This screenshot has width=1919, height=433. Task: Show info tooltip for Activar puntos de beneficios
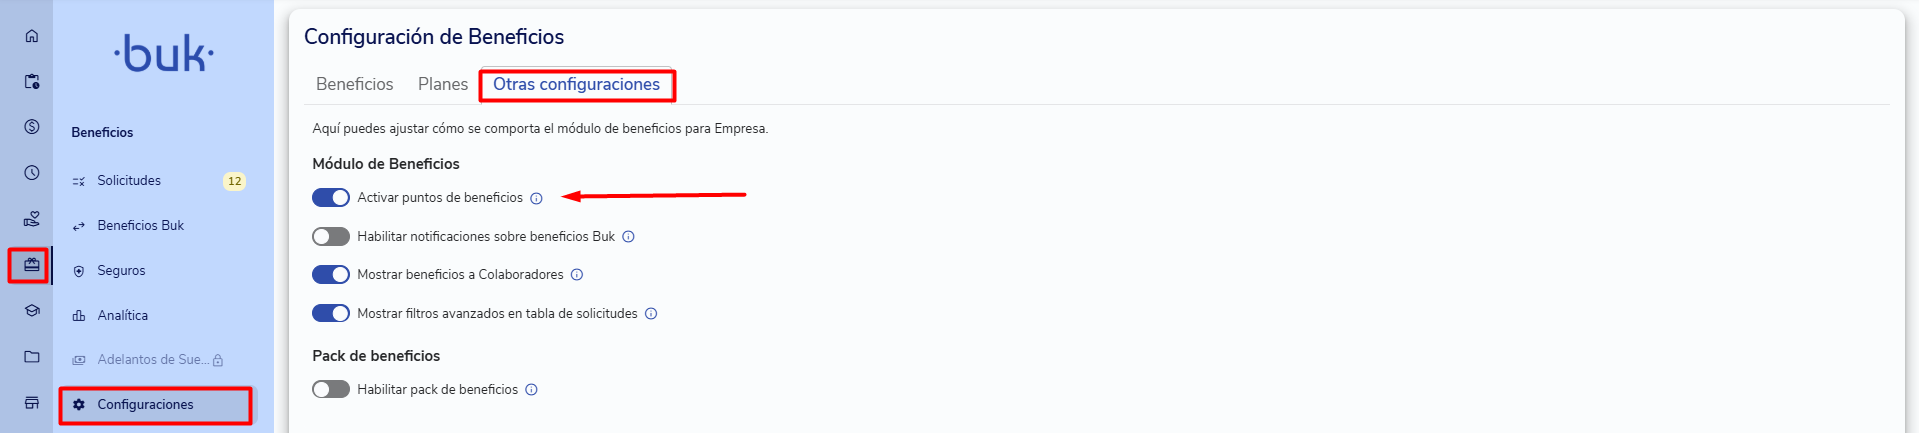click(536, 198)
